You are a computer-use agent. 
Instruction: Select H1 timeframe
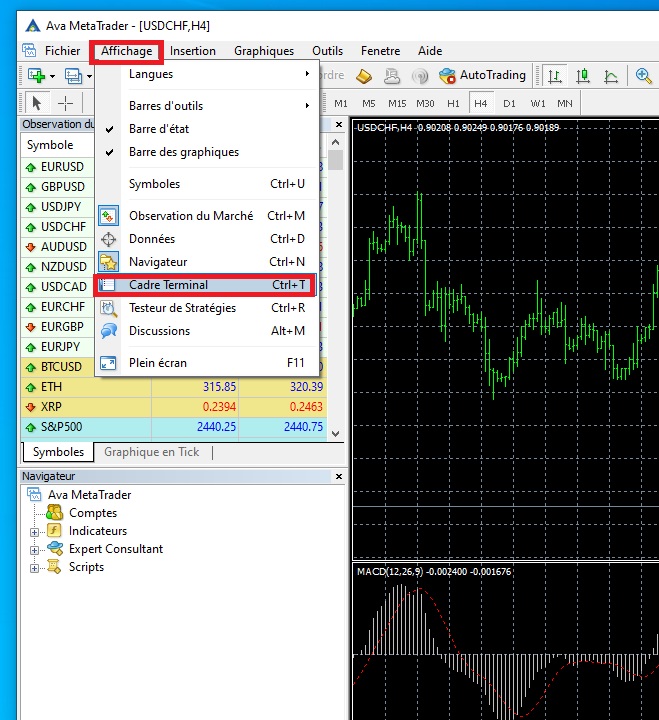[x=453, y=104]
